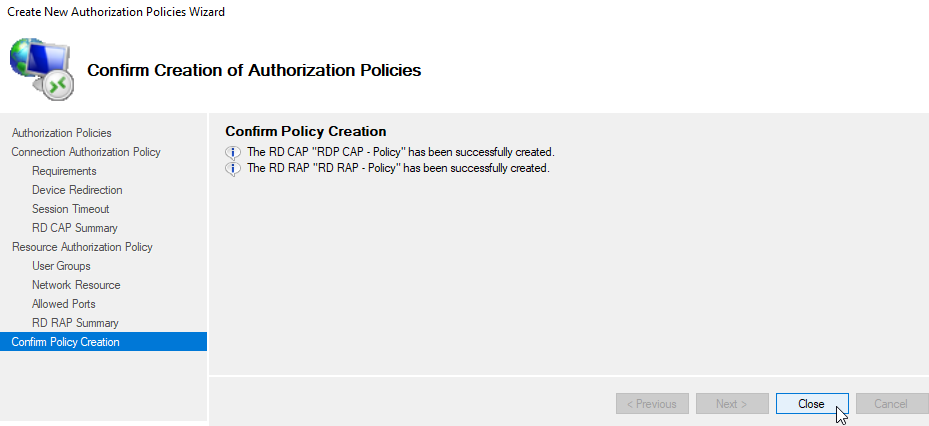
Task: Open the Session Timeout step
Action: [71, 209]
